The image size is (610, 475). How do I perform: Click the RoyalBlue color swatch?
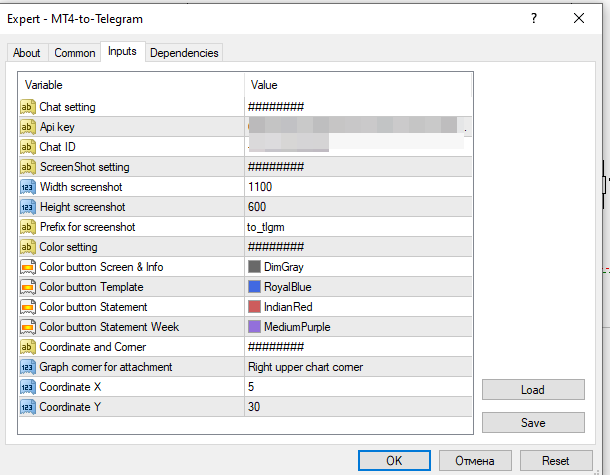(254, 287)
